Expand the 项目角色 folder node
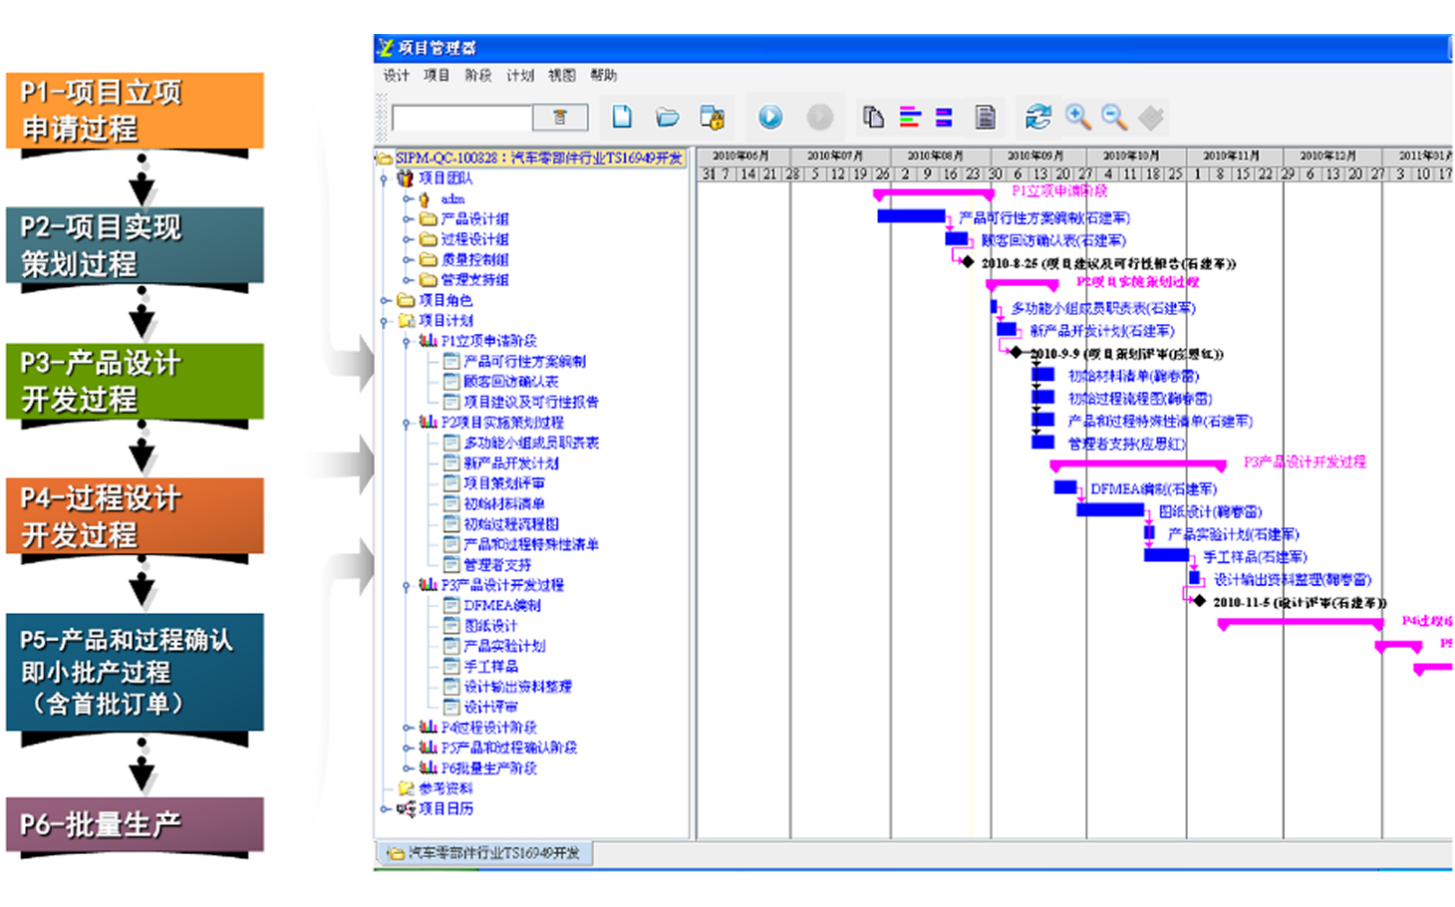This screenshot has width=1455, height=907. [385, 300]
